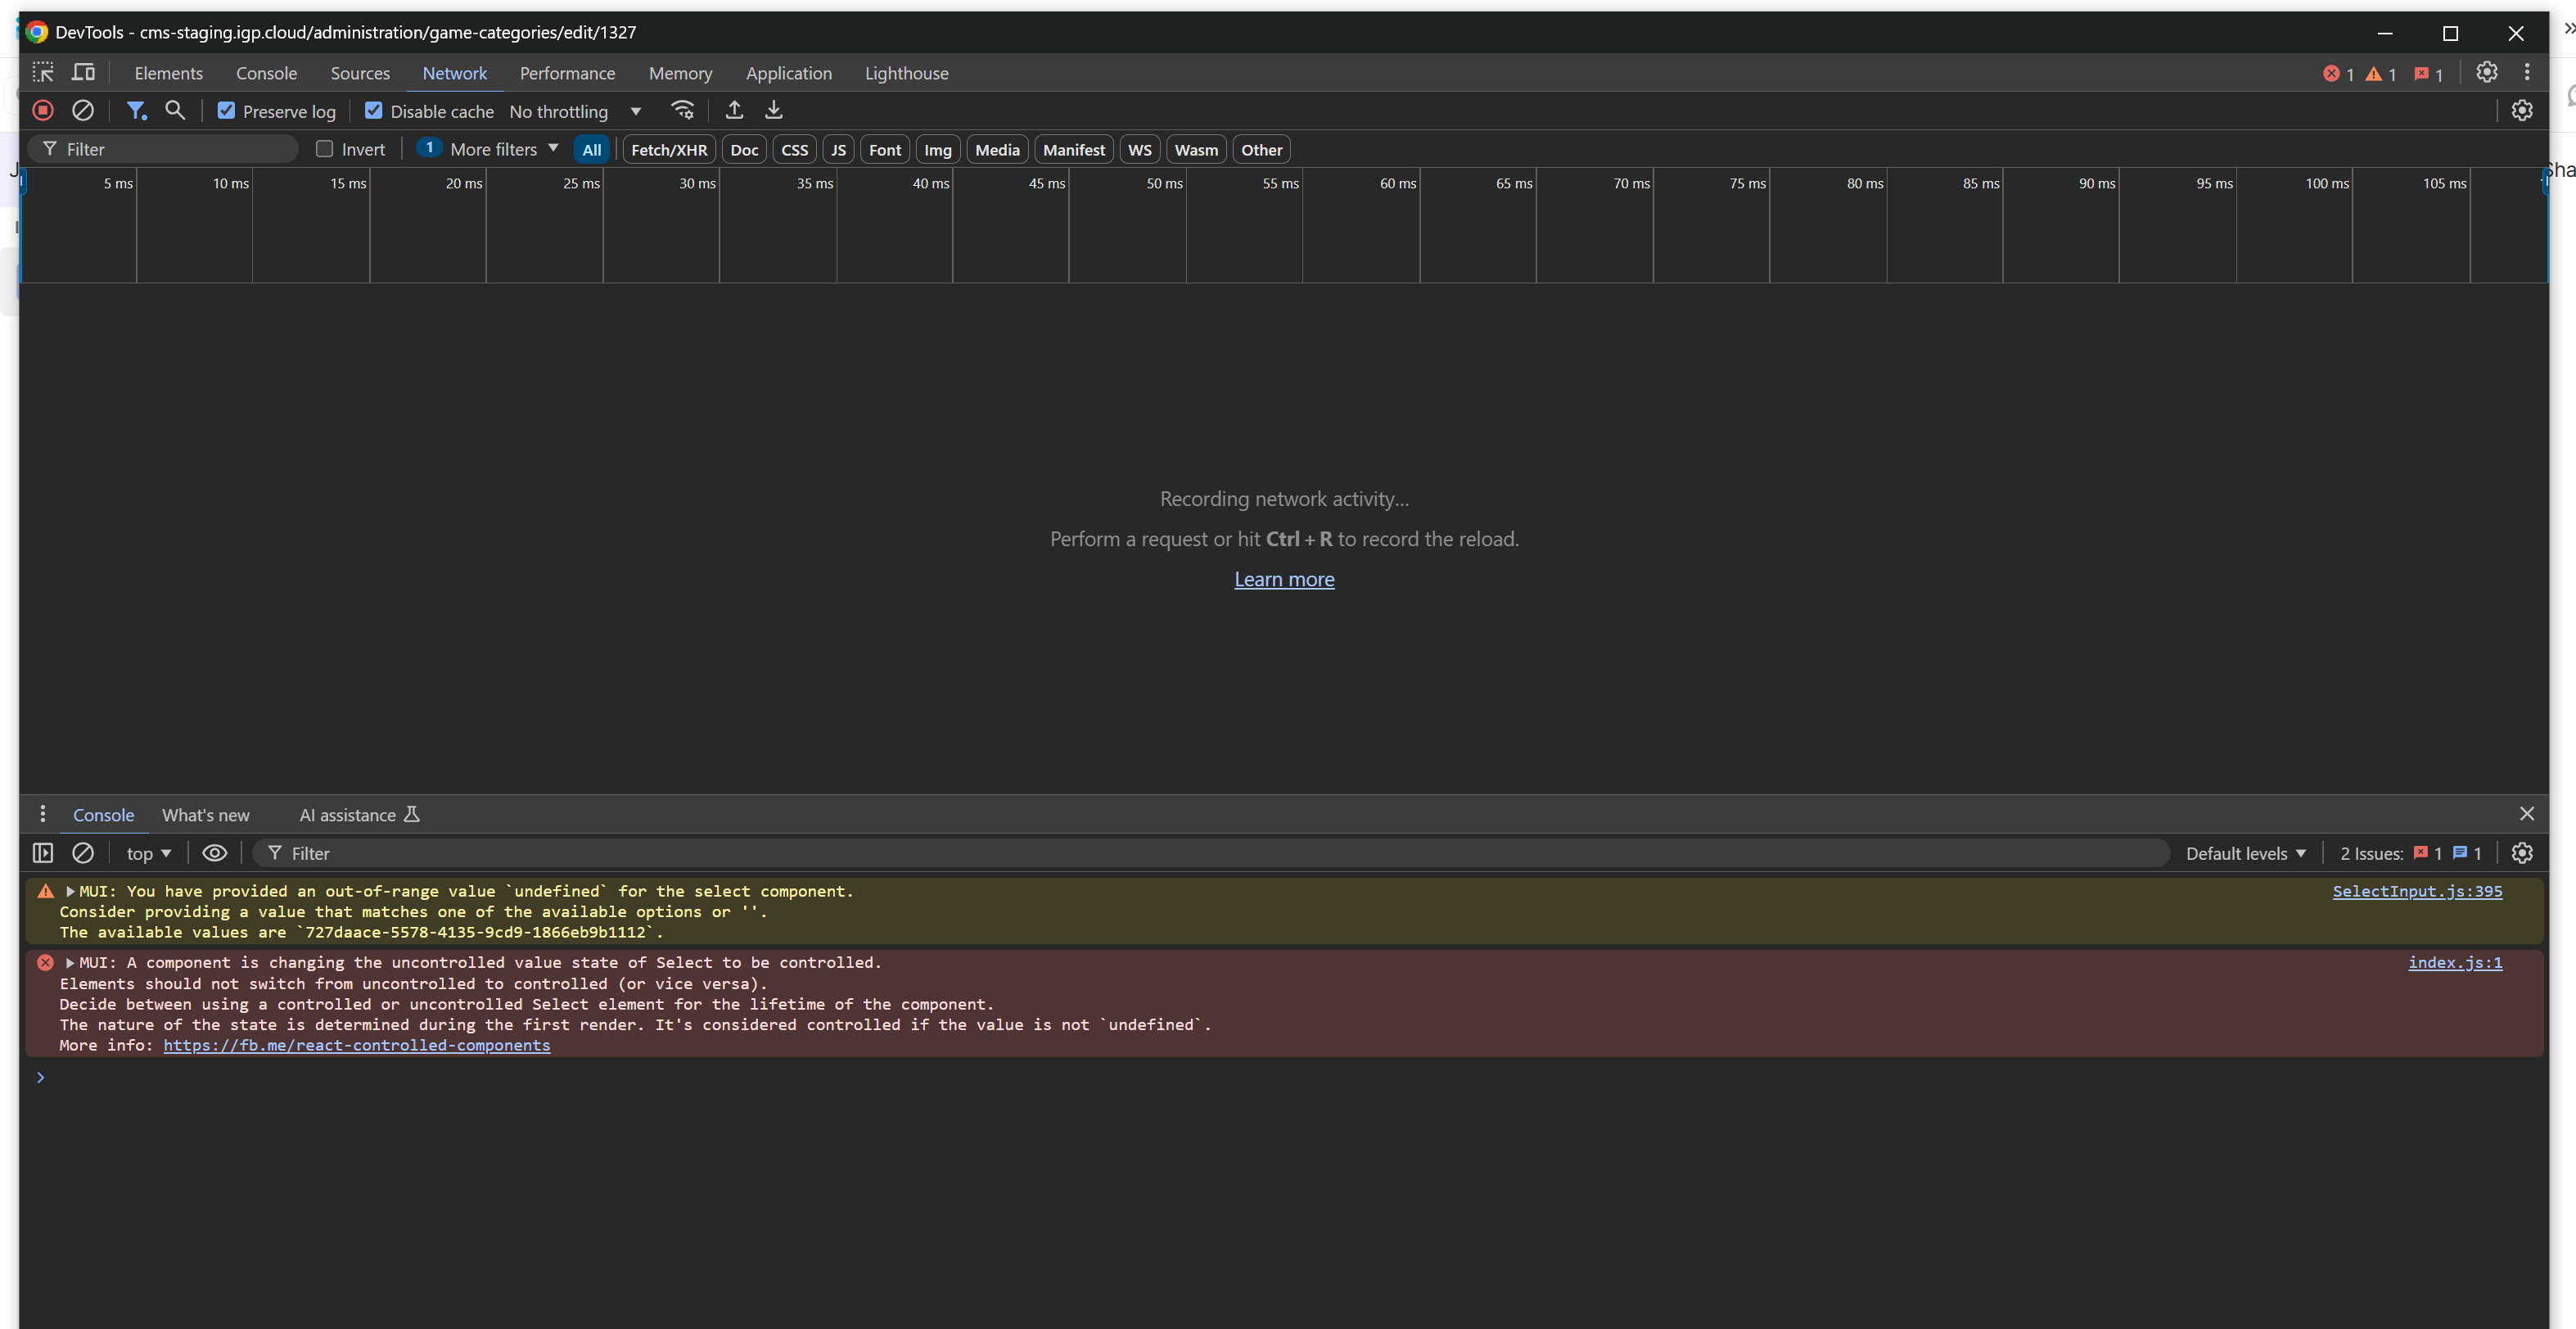Switch to the Performance tab
Image resolution: width=2576 pixels, height=1329 pixels.
pyautogui.click(x=567, y=73)
